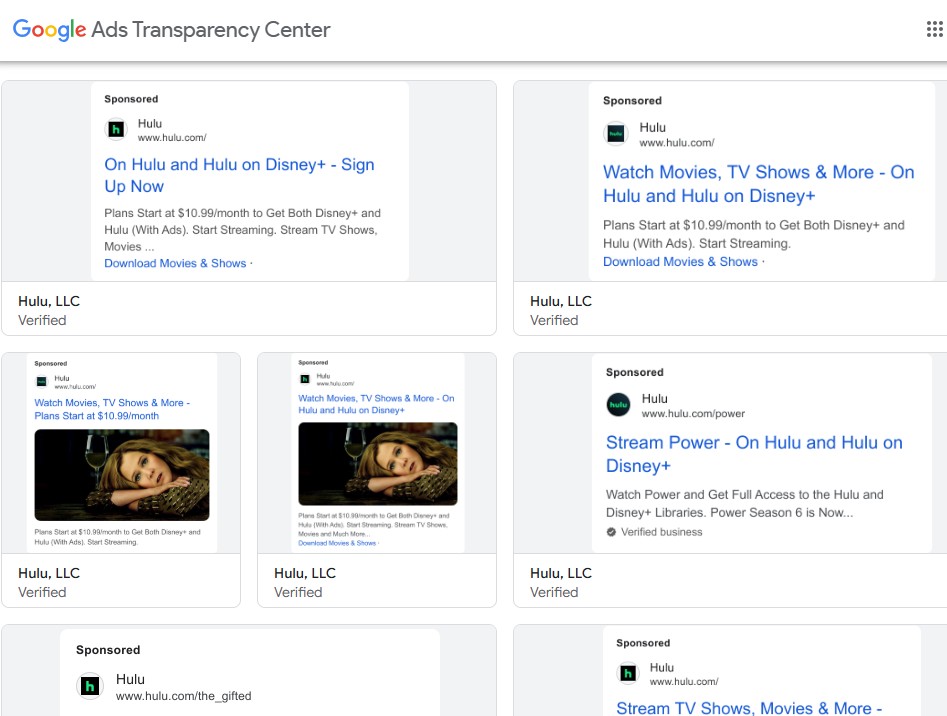Click the Google logo in the header

point(50,29)
